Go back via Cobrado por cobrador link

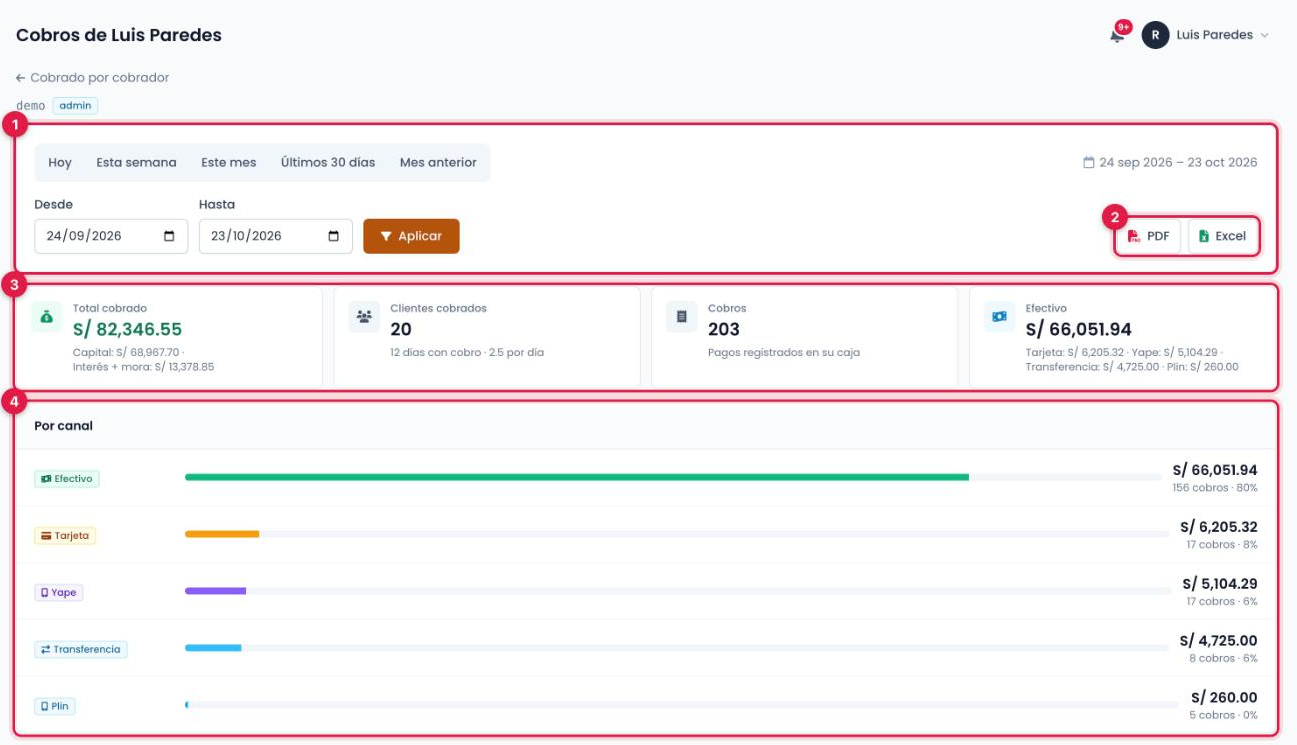(92, 77)
